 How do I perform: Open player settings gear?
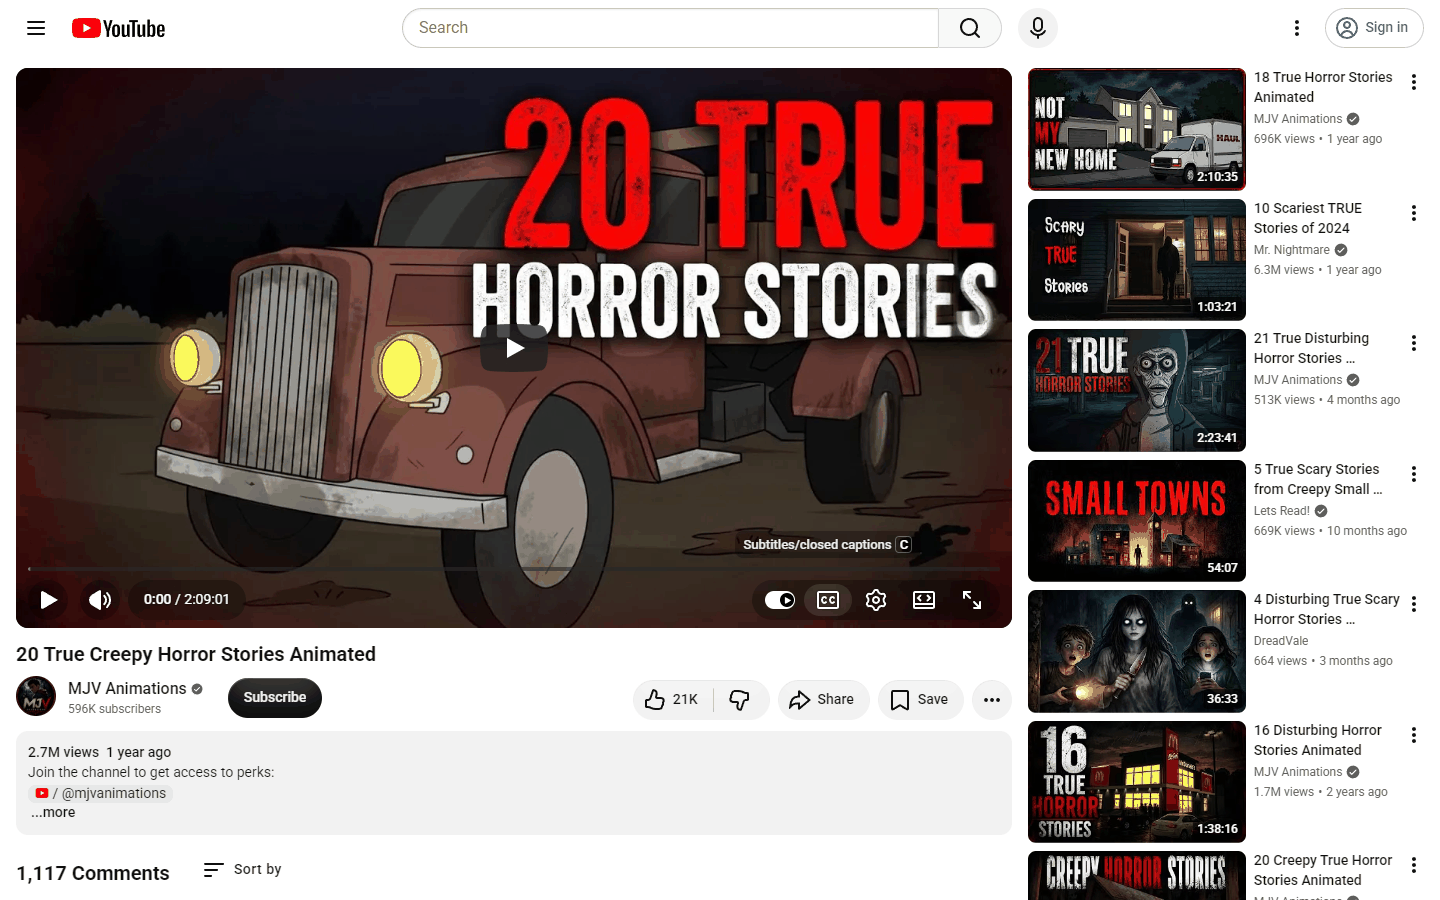876,600
